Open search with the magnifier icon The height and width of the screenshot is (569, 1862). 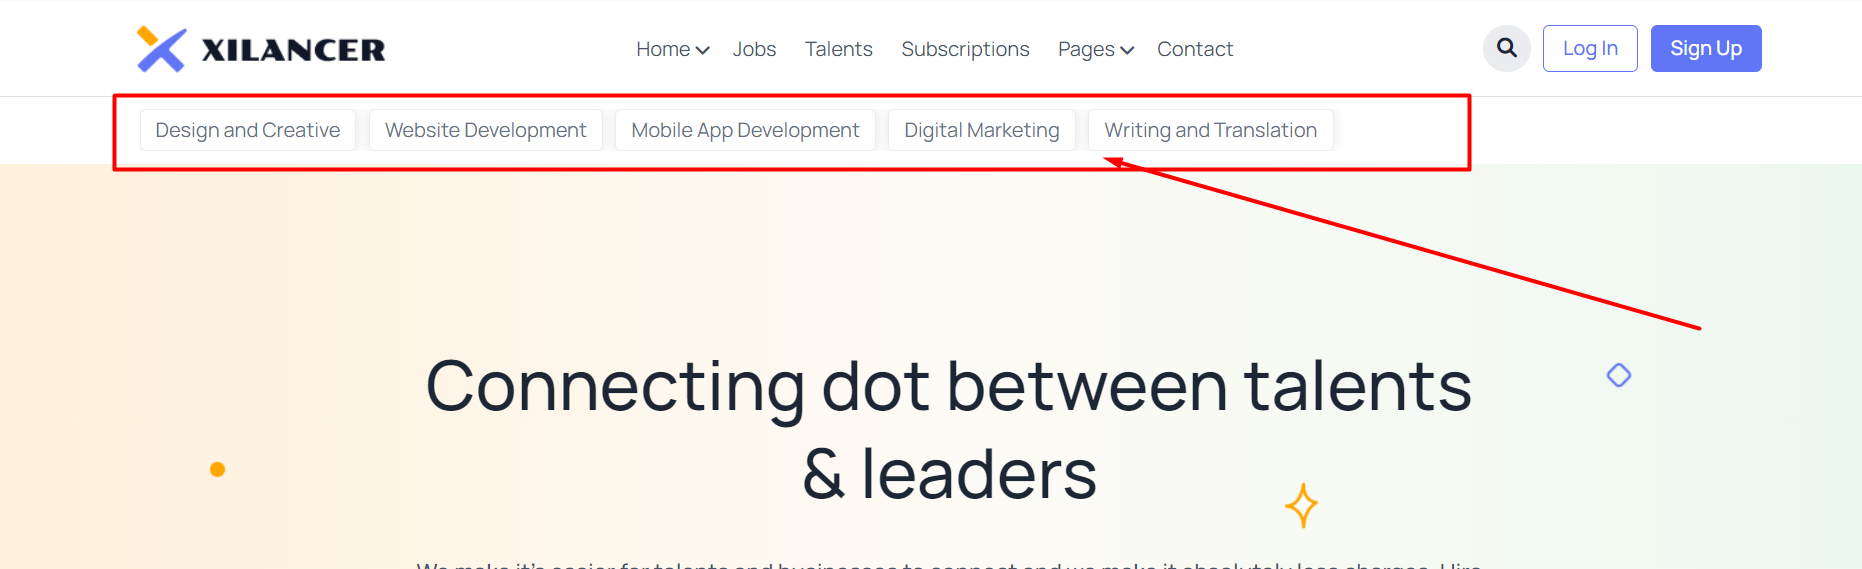click(1506, 48)
